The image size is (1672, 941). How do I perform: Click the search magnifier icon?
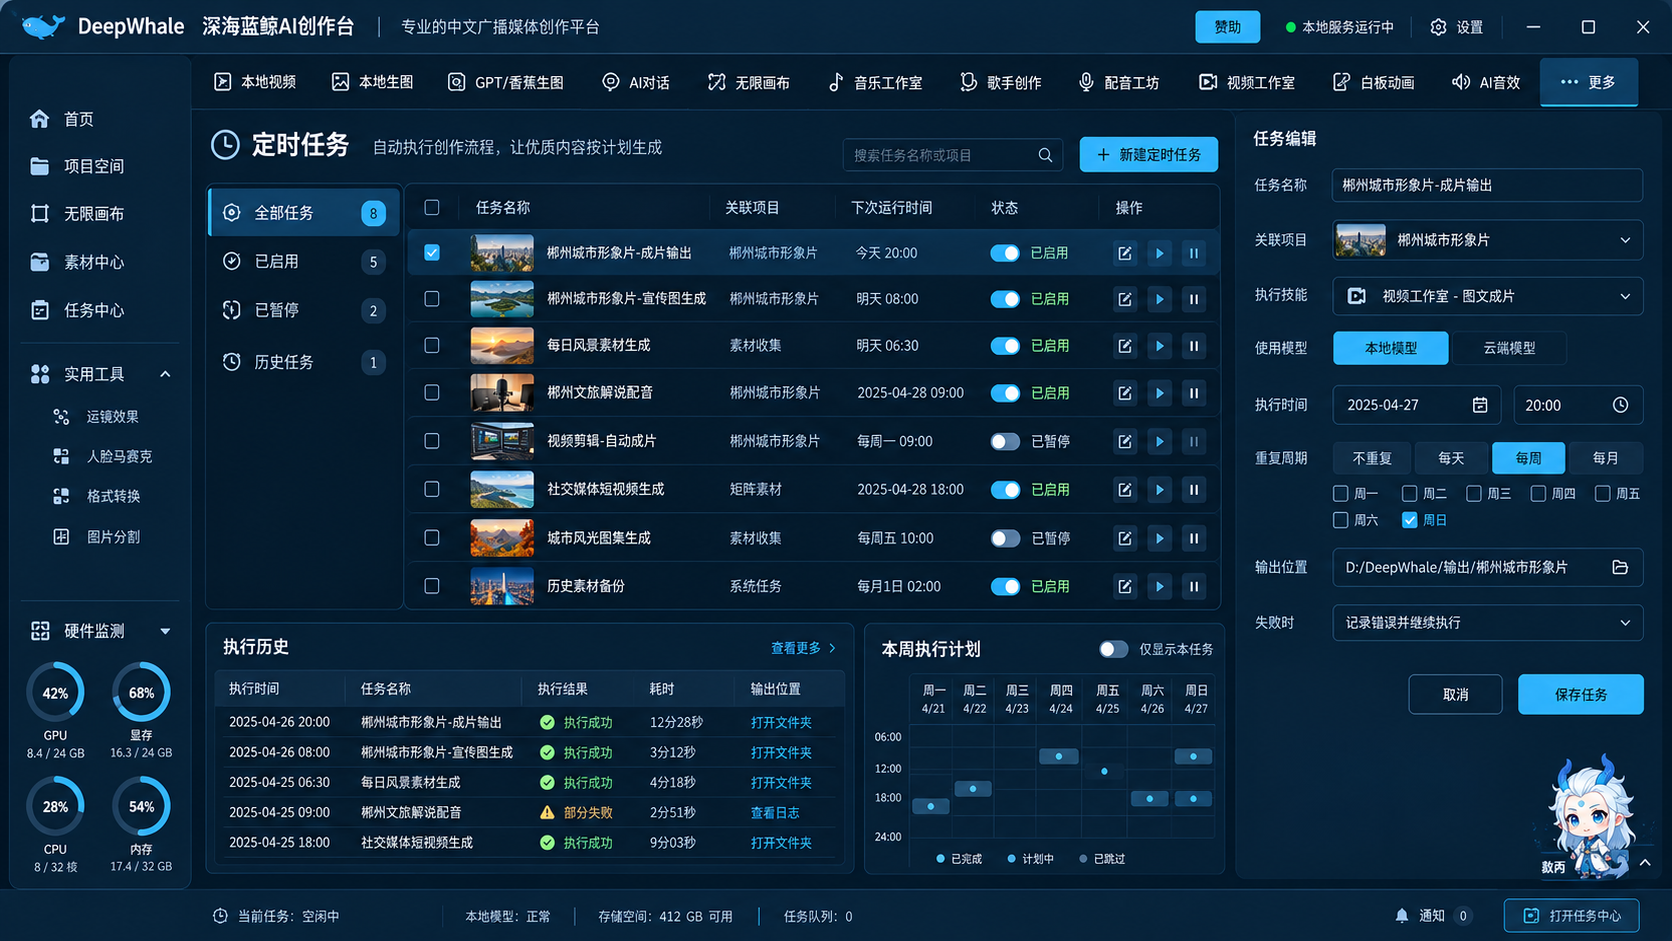[x=1045, y=155]
